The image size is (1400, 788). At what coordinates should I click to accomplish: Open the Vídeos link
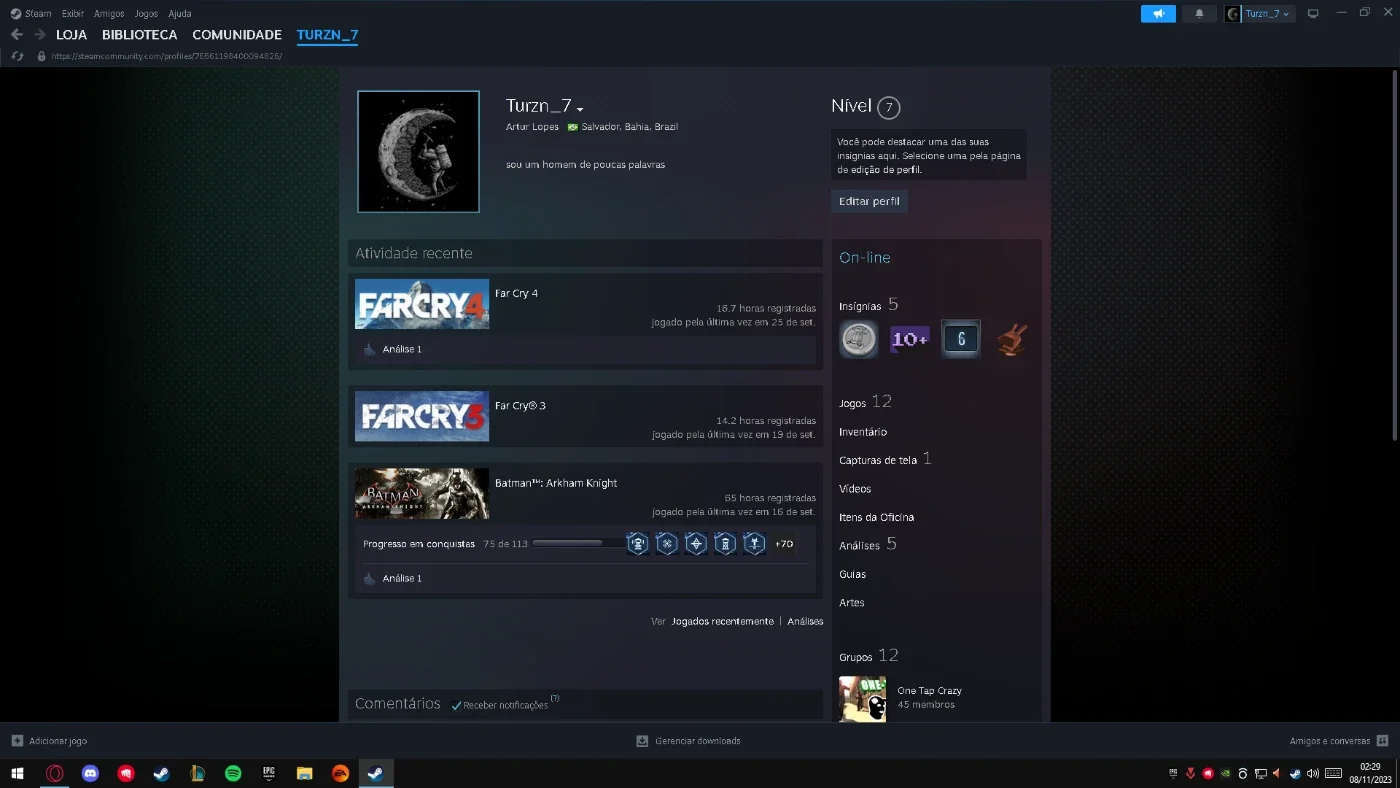click(x=855, y=489)
